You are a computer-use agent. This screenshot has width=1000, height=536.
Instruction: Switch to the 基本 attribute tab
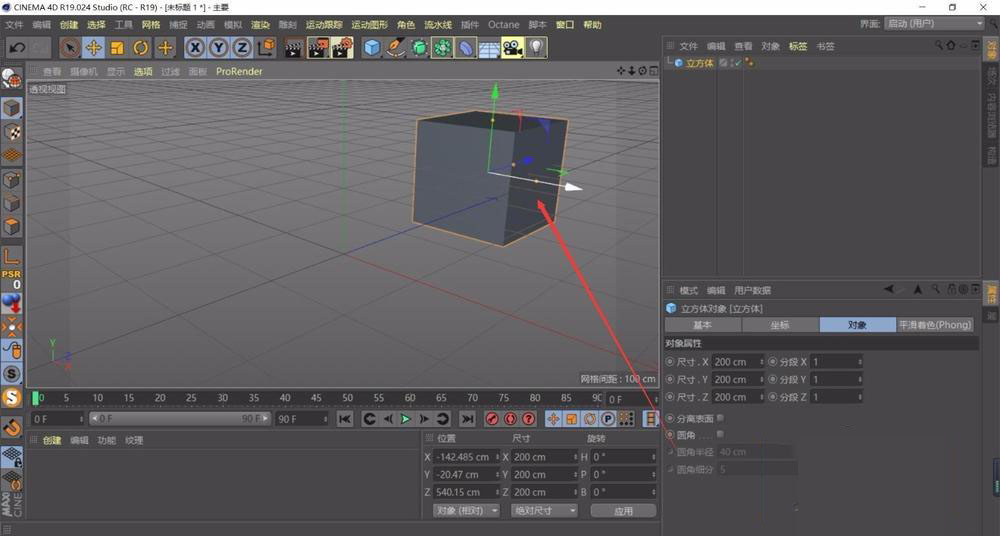coord(703,325)
